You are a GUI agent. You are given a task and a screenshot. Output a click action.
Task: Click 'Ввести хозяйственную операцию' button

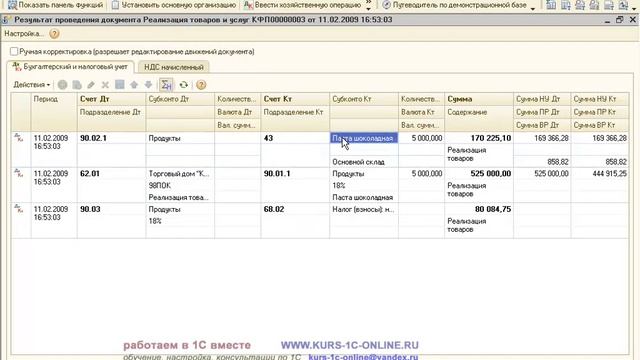[302, 5]
